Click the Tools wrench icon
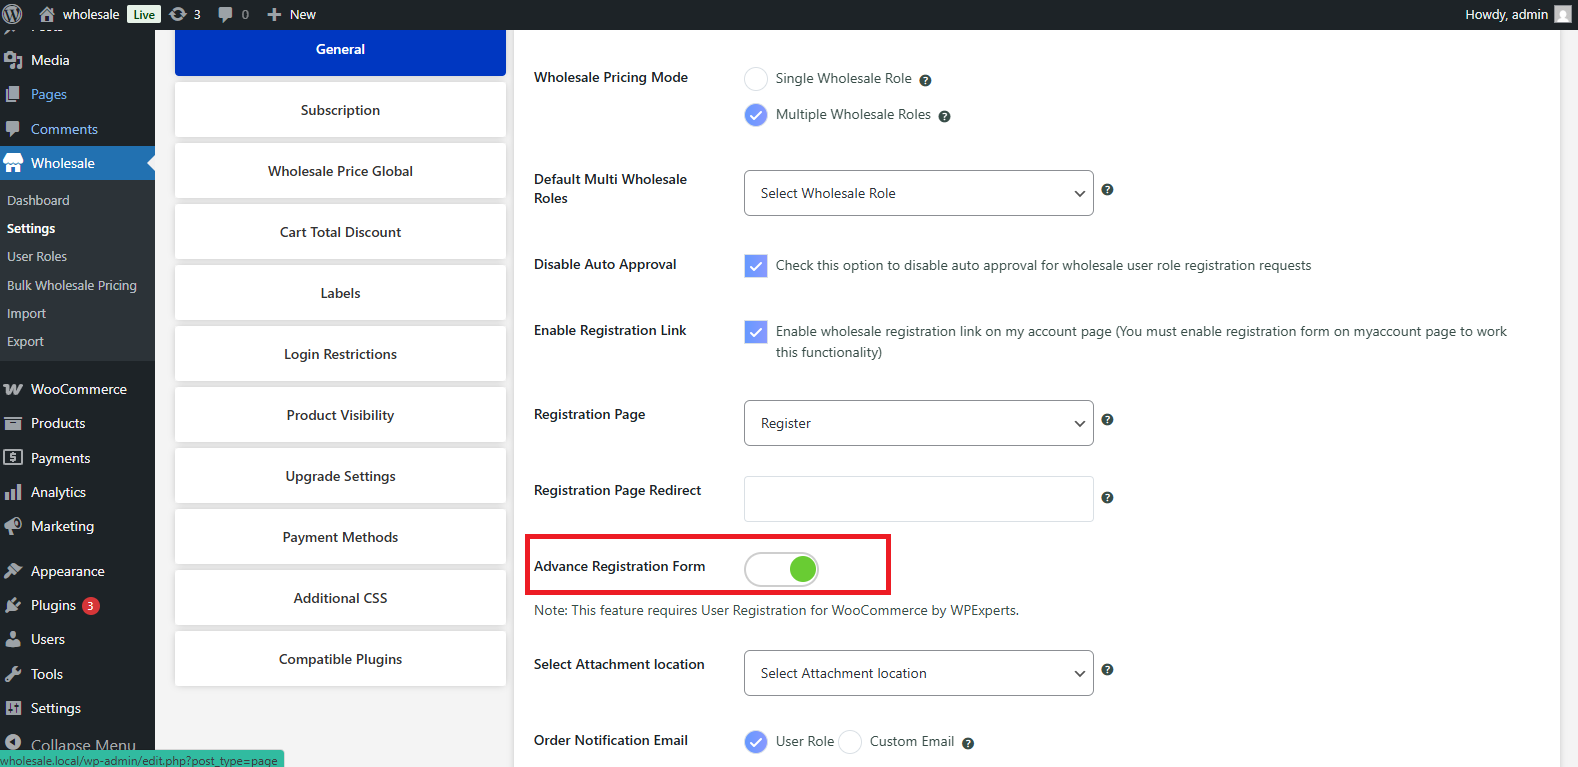This screenshot has width=1578, height=767. pos(13,674)
